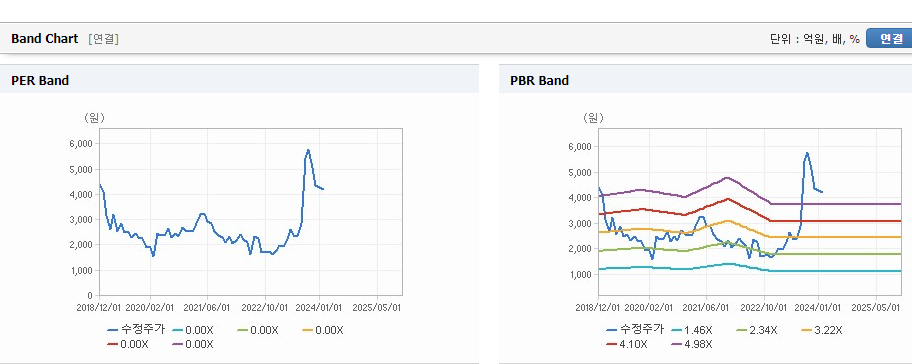
Task: Toggle 수정주가 series in the PER Band legend
Action: click(136, 330)
